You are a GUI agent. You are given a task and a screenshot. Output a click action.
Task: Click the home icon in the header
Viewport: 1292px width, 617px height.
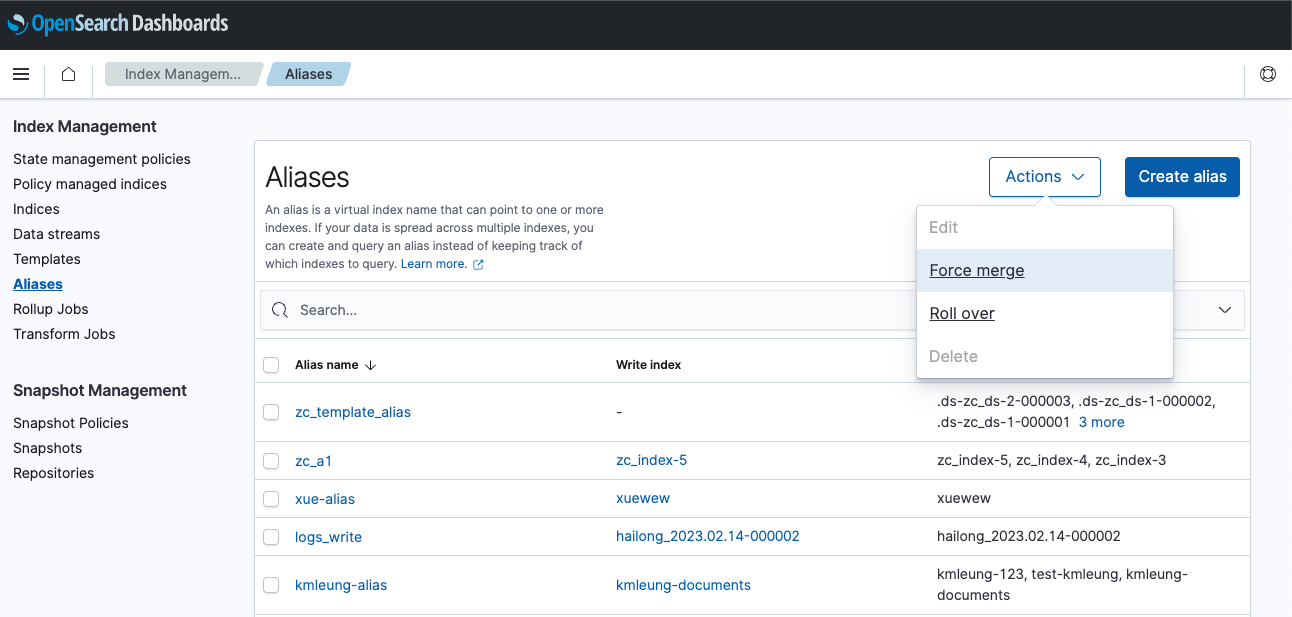coord(67,73)
